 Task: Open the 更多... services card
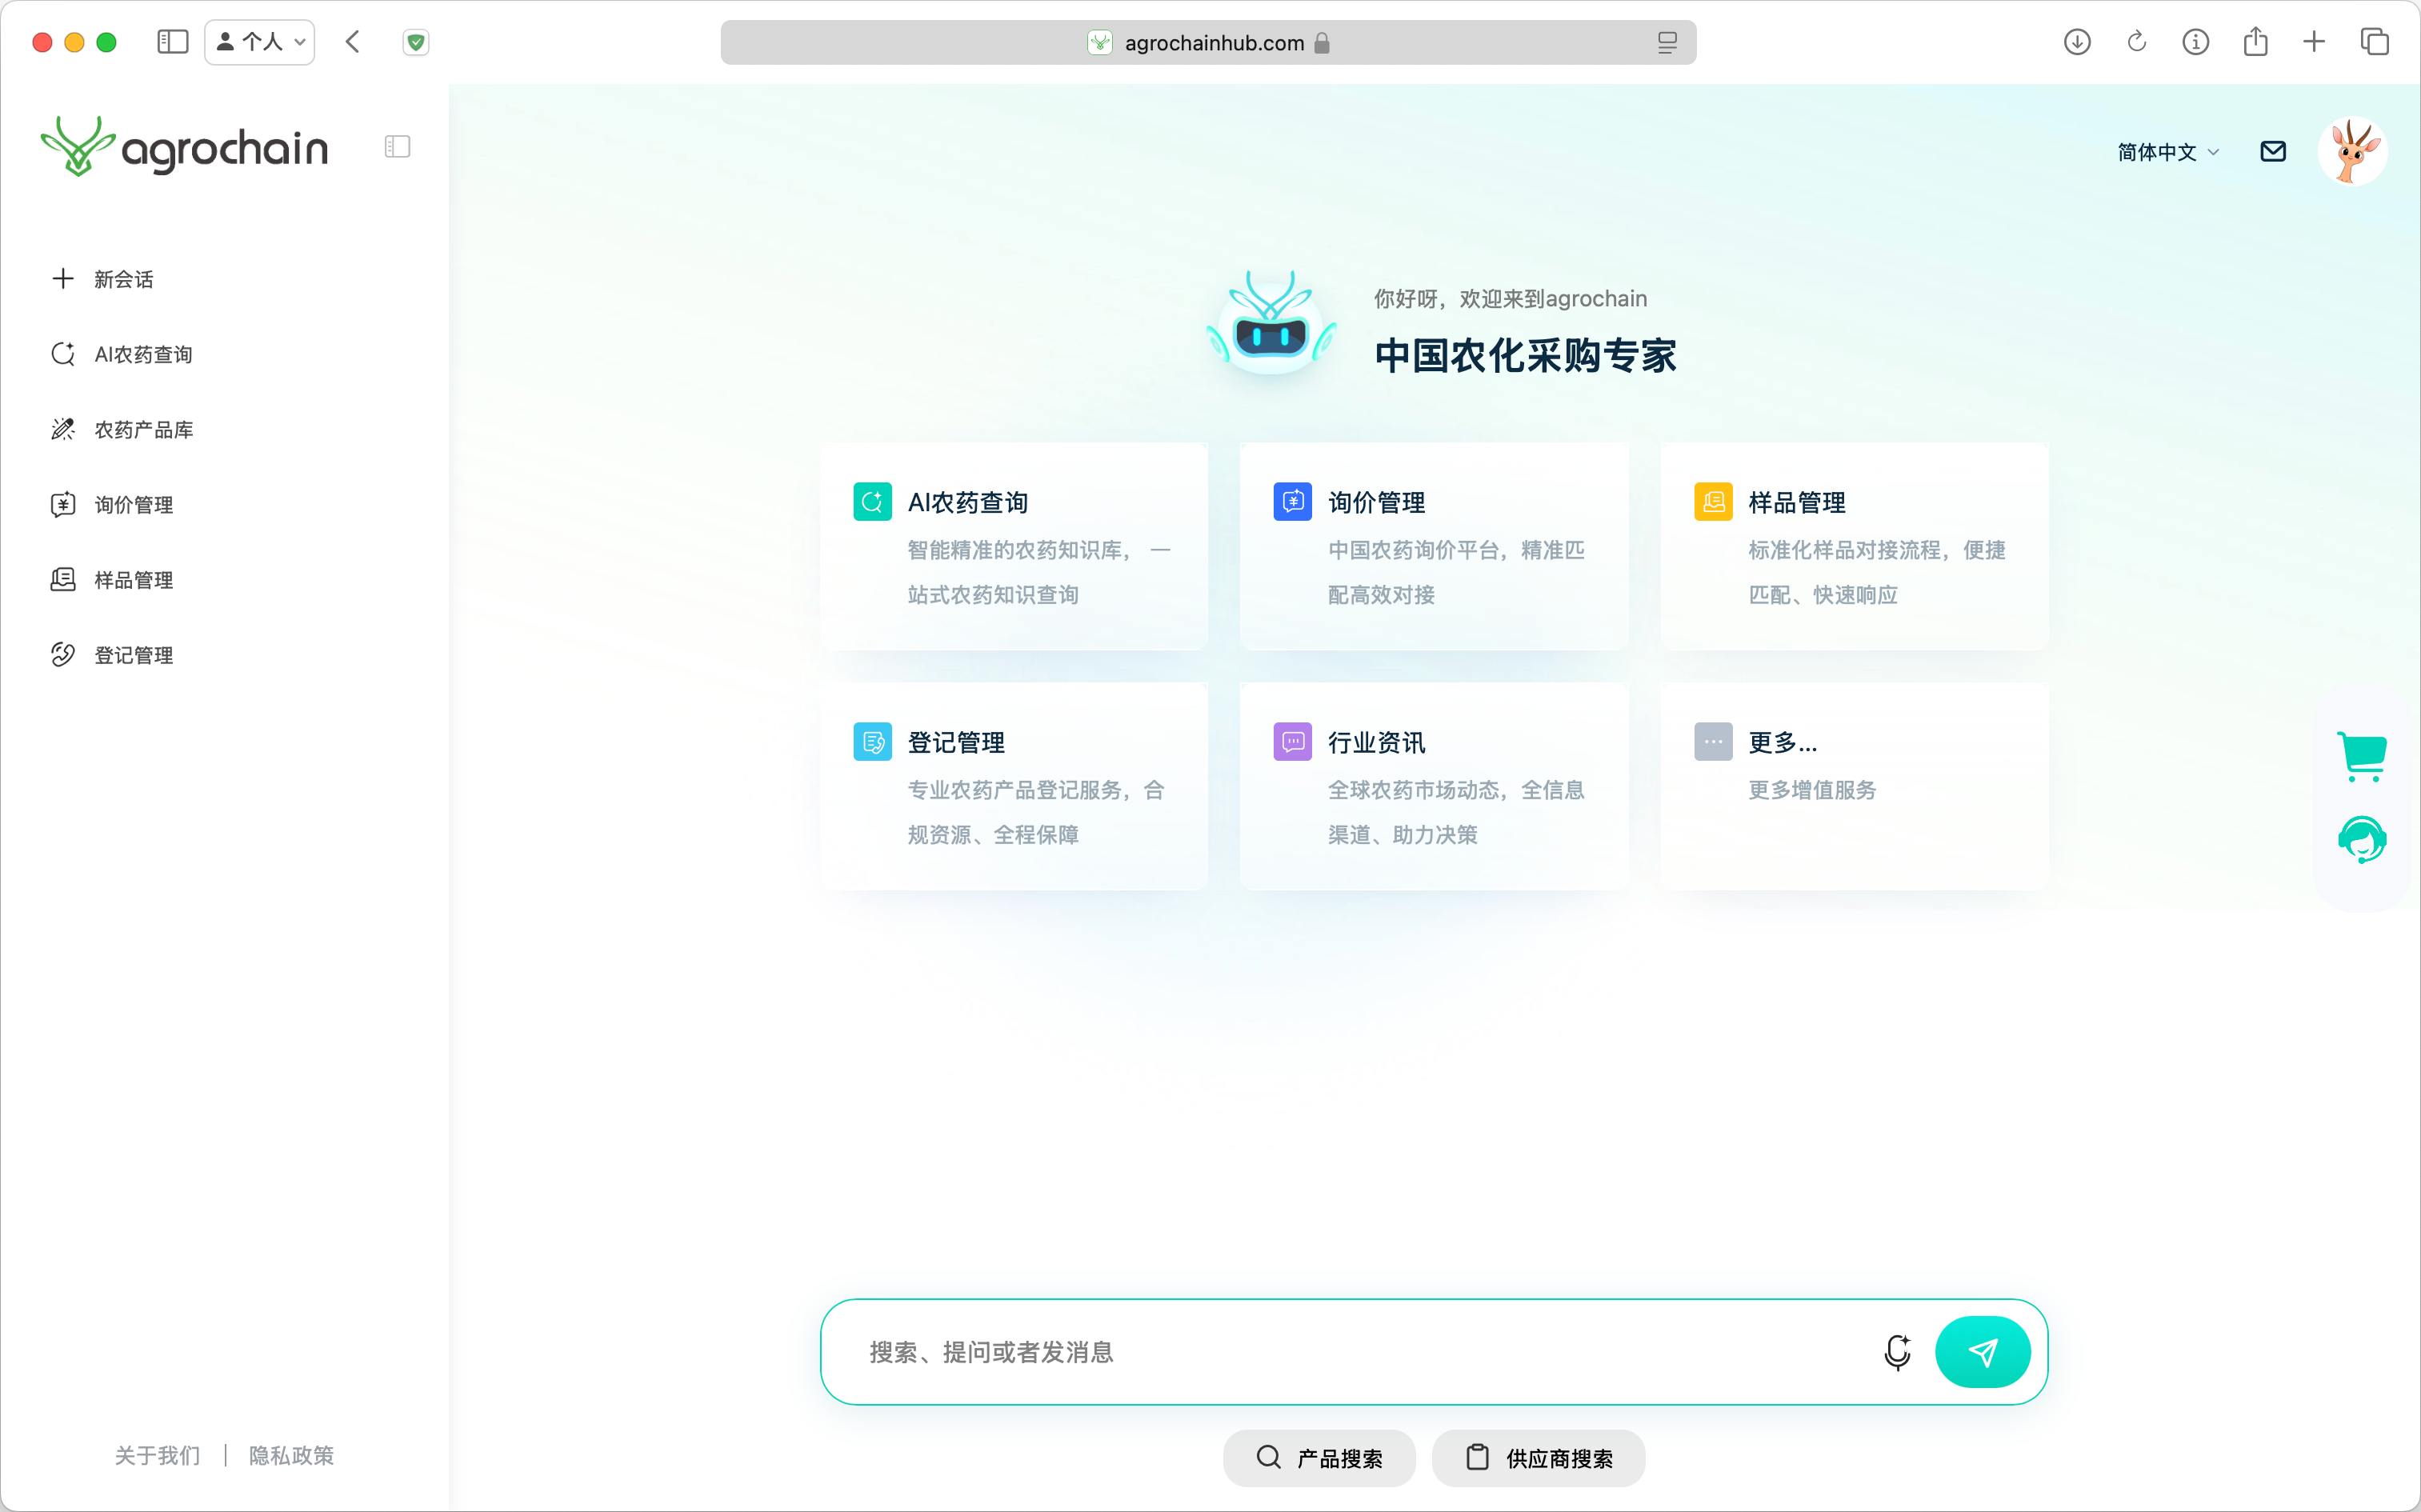[1854, 785]
